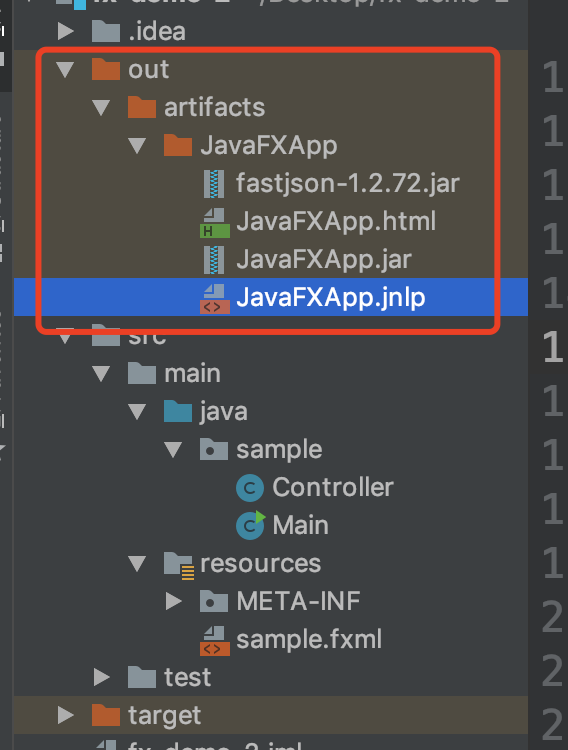Select the target folder label

point(164,716)
